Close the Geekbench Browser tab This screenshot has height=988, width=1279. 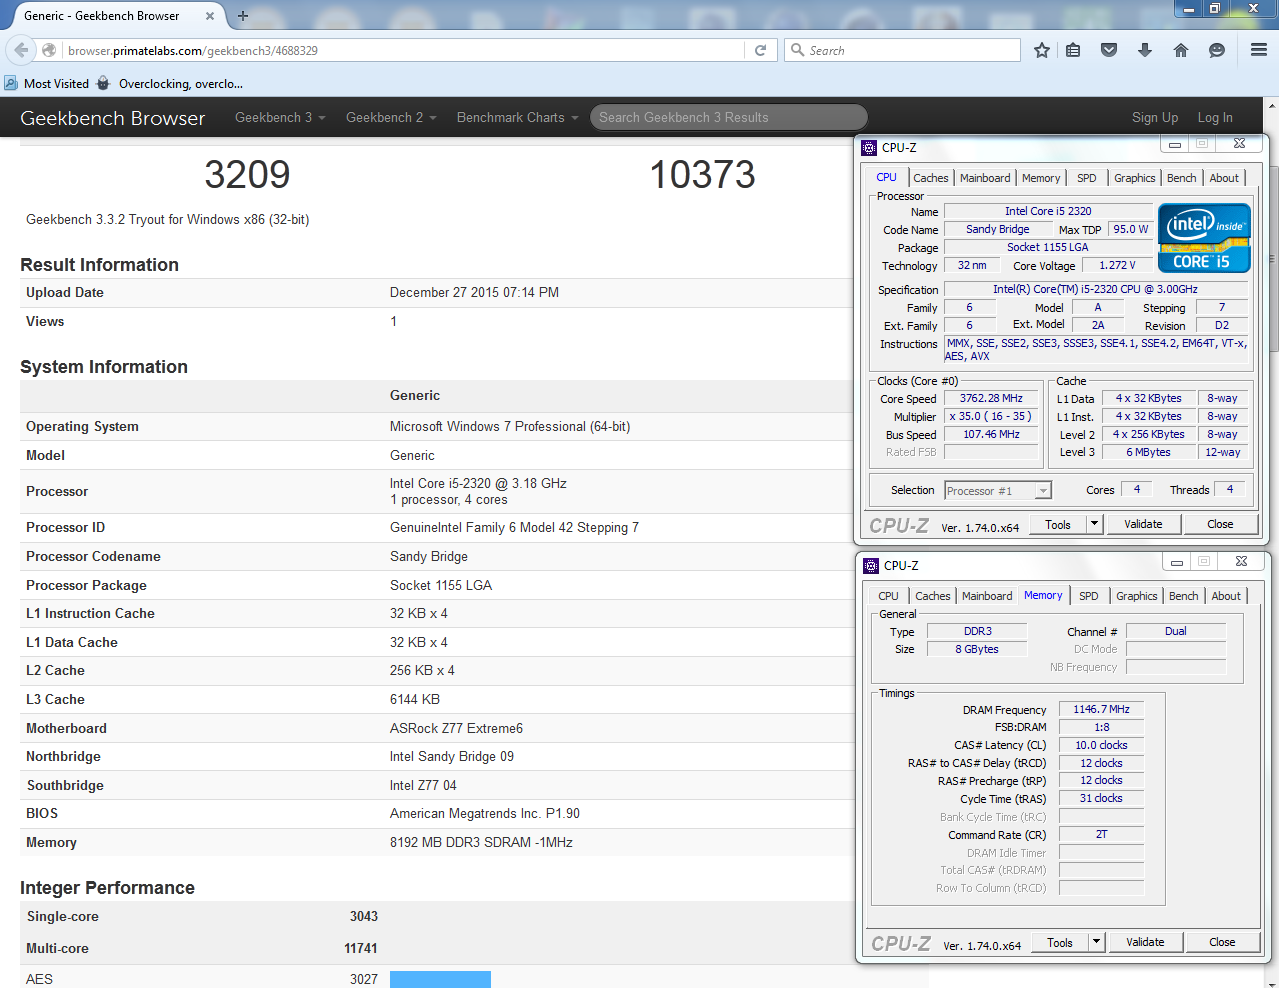coord(210,16)
